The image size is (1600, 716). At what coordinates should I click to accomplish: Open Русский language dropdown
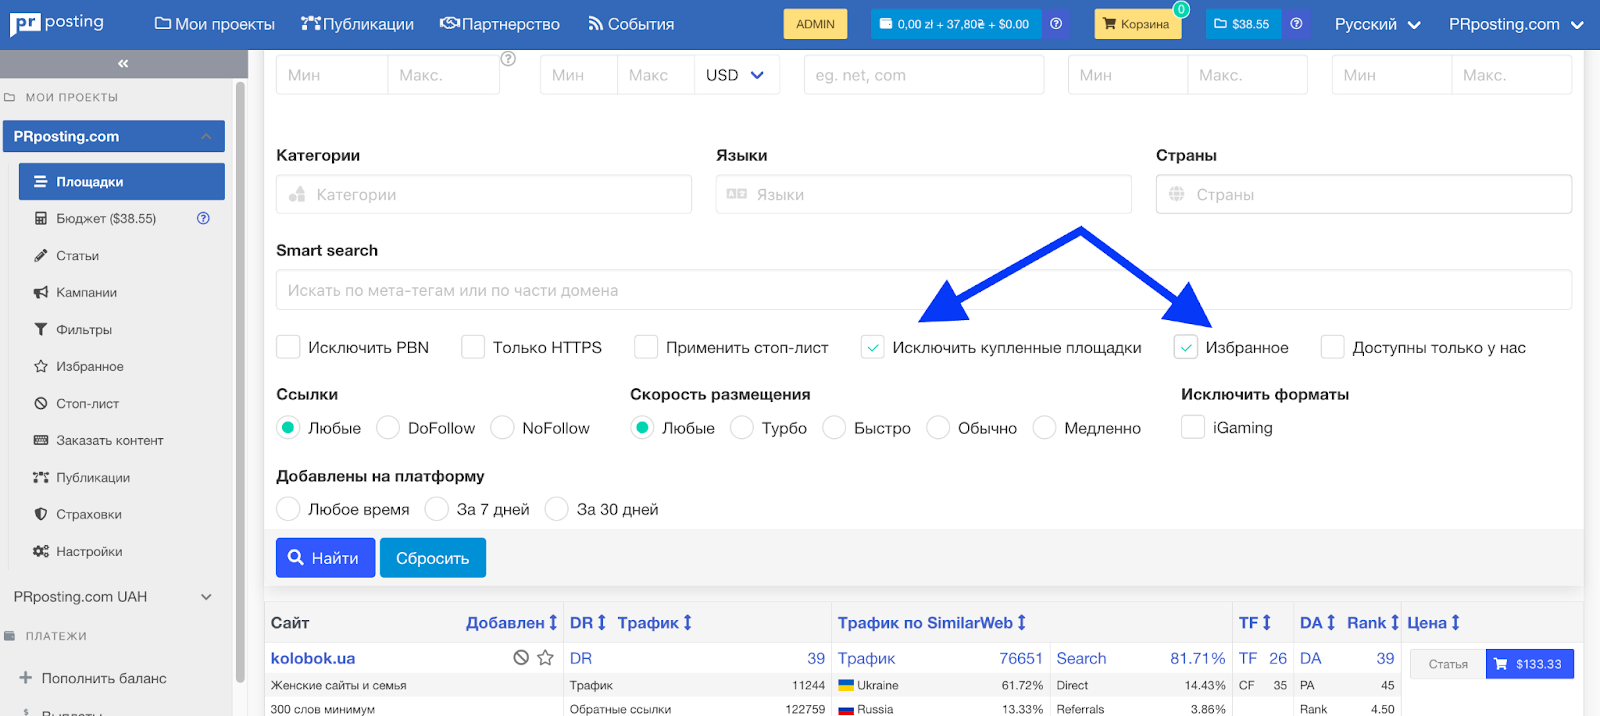[x=1377, y=24]
